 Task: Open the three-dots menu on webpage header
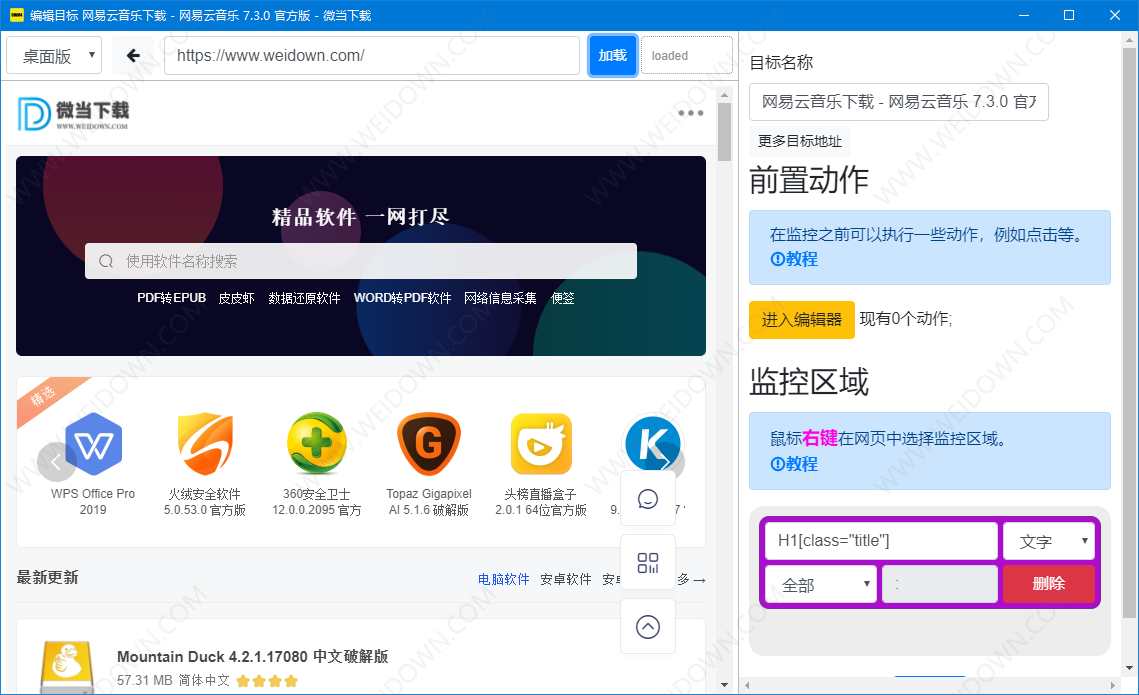(690, 113)
